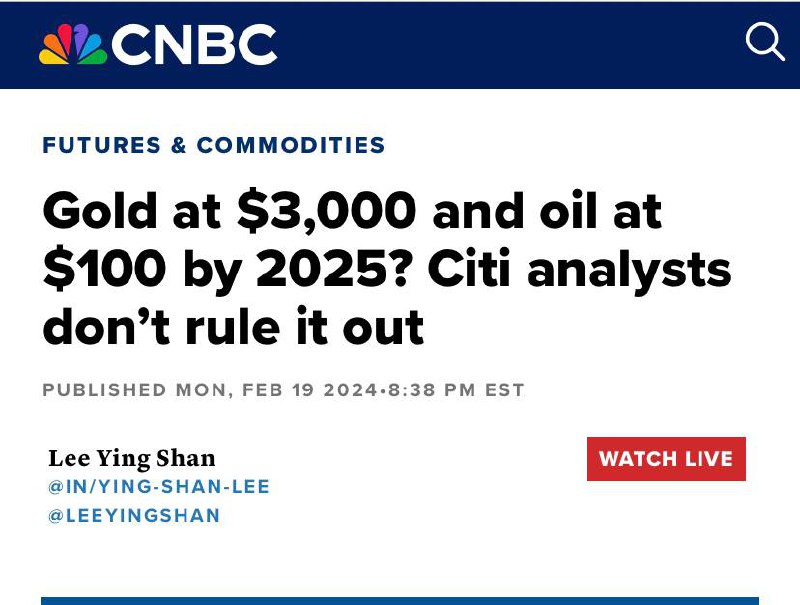This screenshot has width=800, height=605.
Task: Click the published date "Mon, Feb 19 2024"
Action: 277,390
